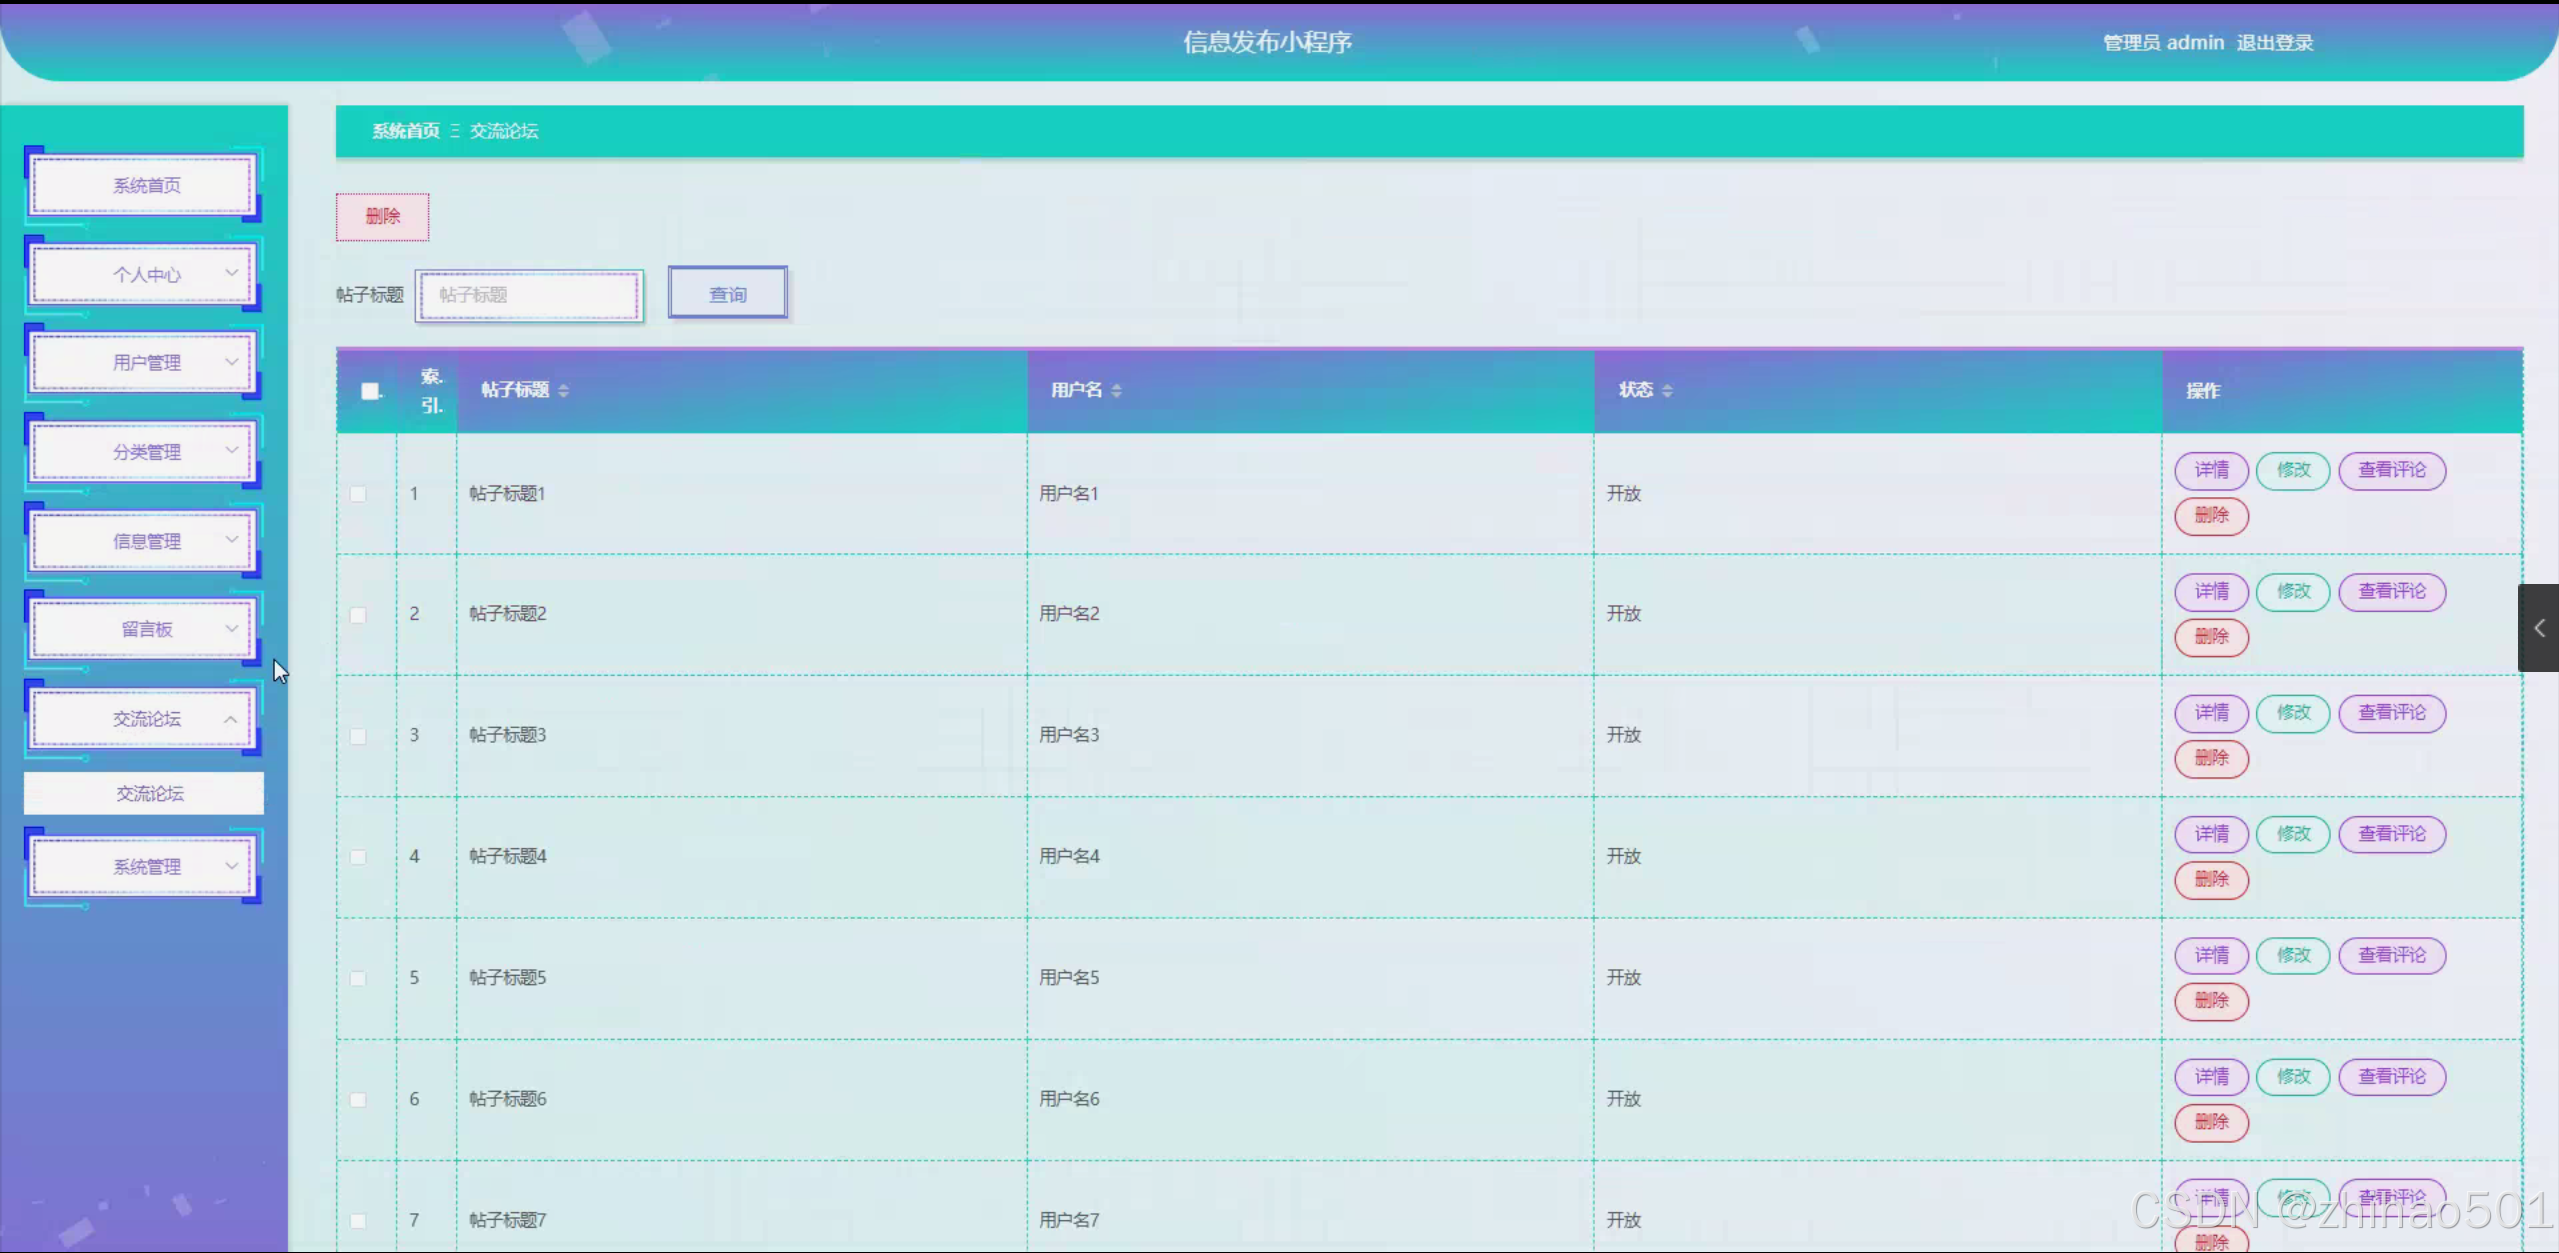The width and height of the screenshot is (2559, 1253).
Task: Check the checkbox for row 4
Action: [358, 857]
